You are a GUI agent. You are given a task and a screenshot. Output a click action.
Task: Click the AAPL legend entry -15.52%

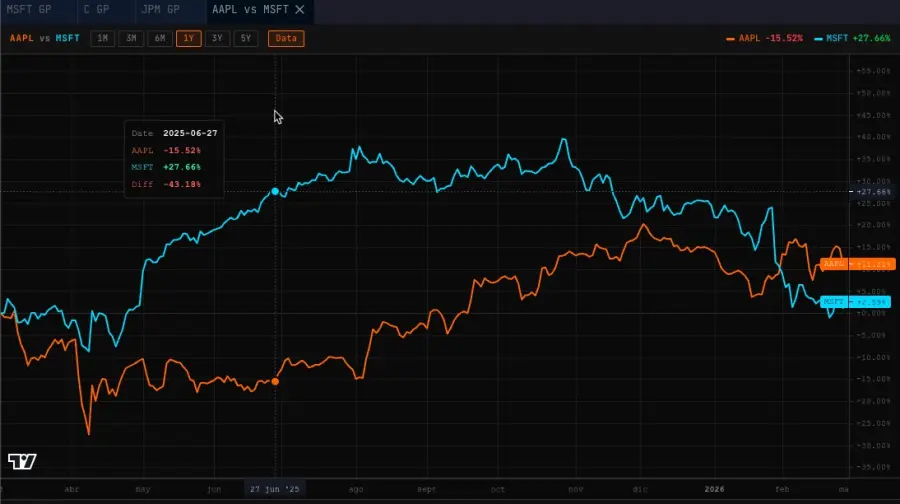point(765,38)
